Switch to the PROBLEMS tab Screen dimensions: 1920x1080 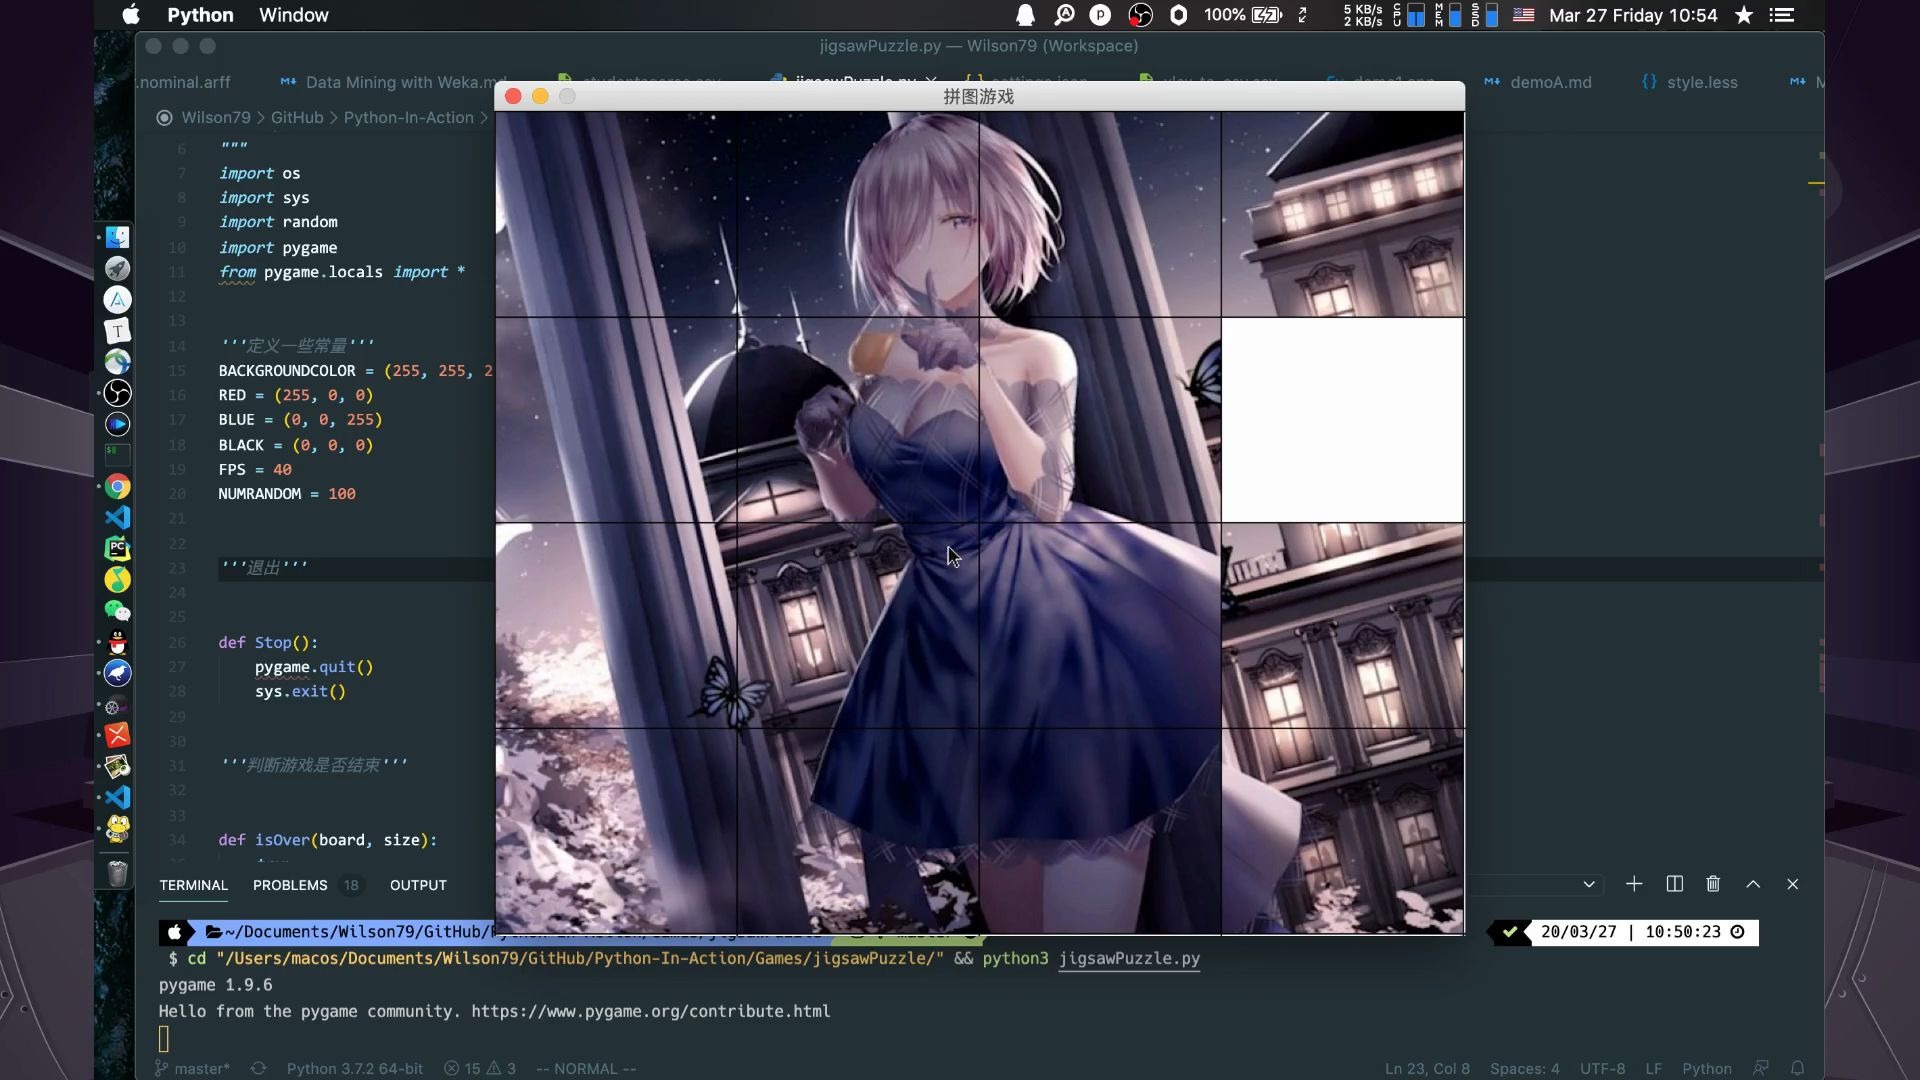(290, 885)
